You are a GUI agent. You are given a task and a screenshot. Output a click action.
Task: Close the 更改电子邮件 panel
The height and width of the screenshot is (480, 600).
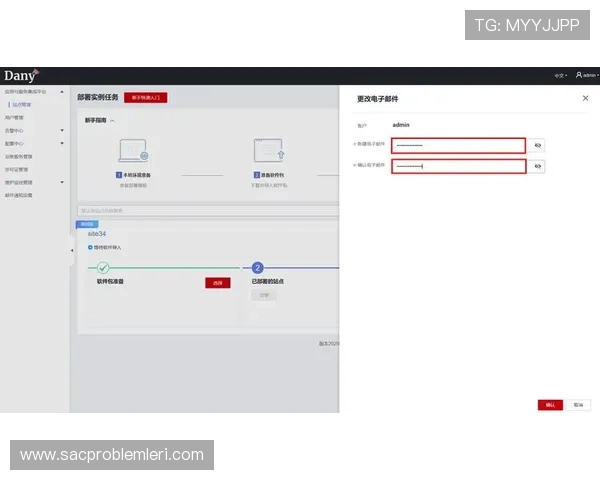tap(585, 98)
